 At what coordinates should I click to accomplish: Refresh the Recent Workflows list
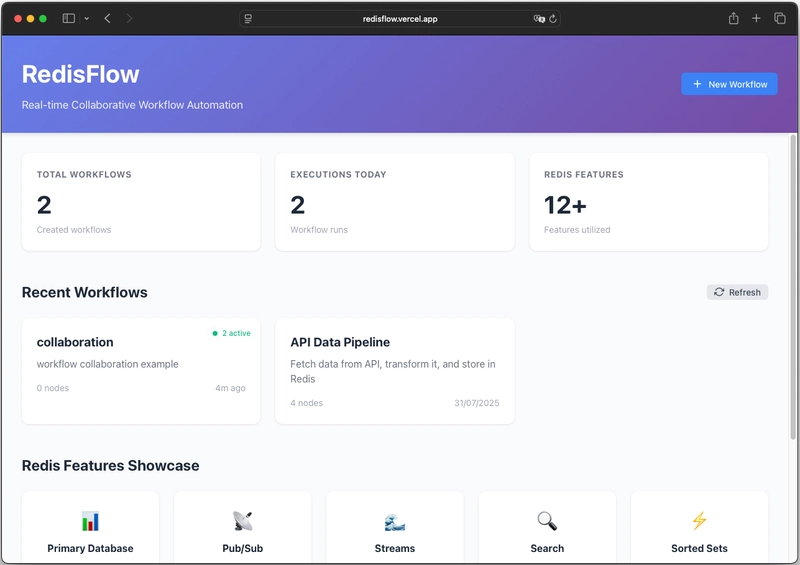737,292
